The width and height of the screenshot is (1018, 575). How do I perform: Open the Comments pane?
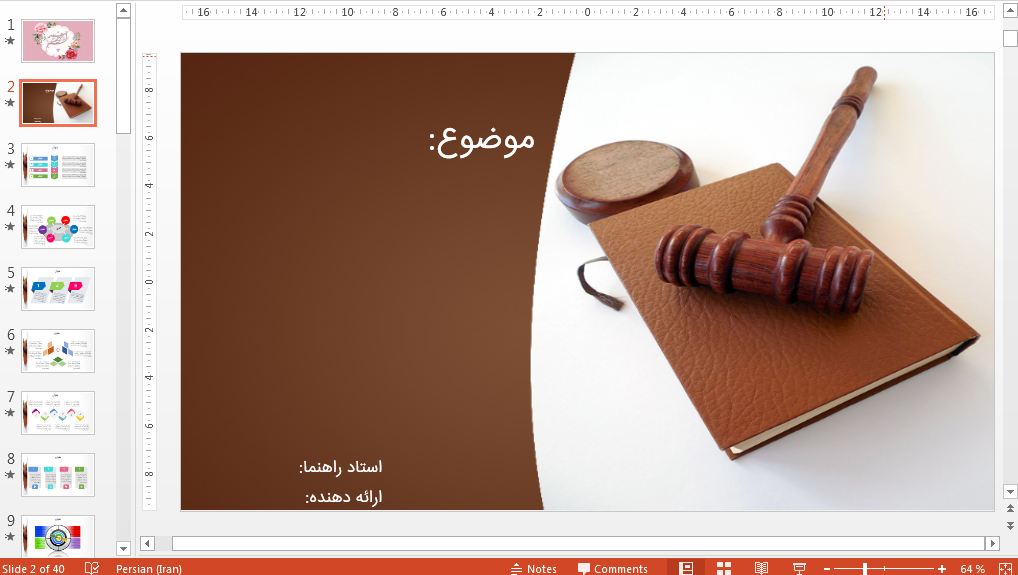point(612,569)
